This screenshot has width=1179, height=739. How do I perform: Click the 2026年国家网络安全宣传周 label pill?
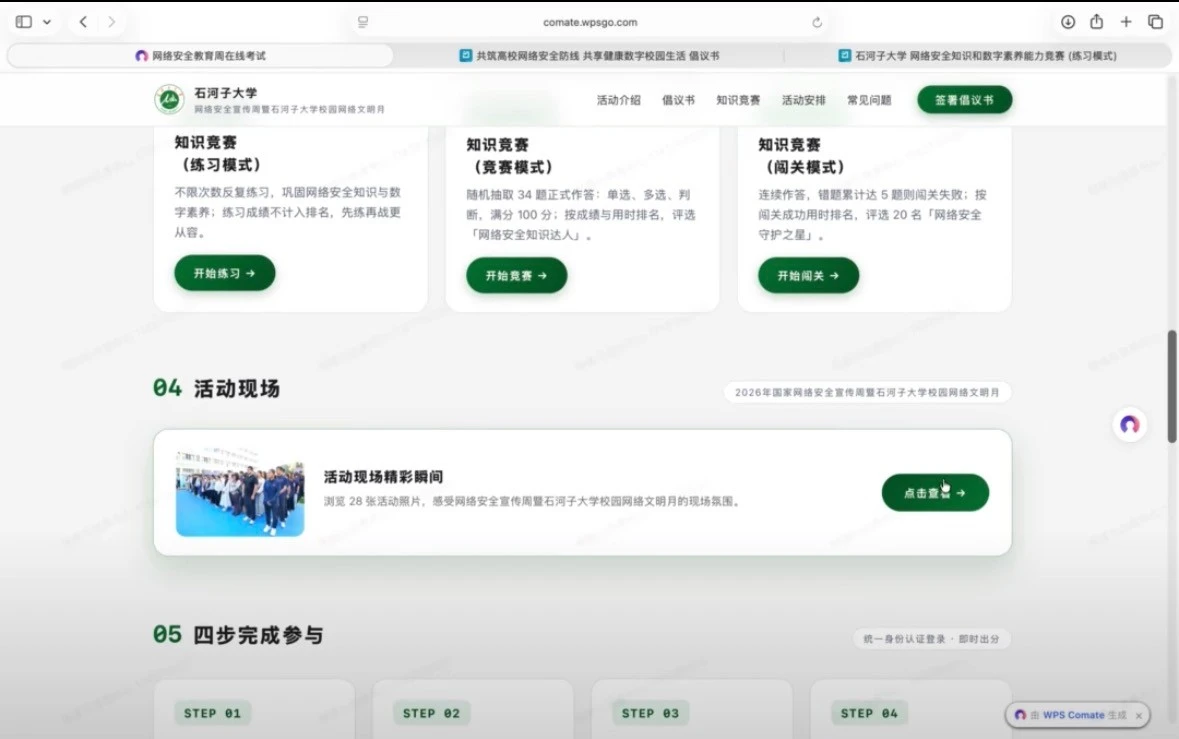867,392
